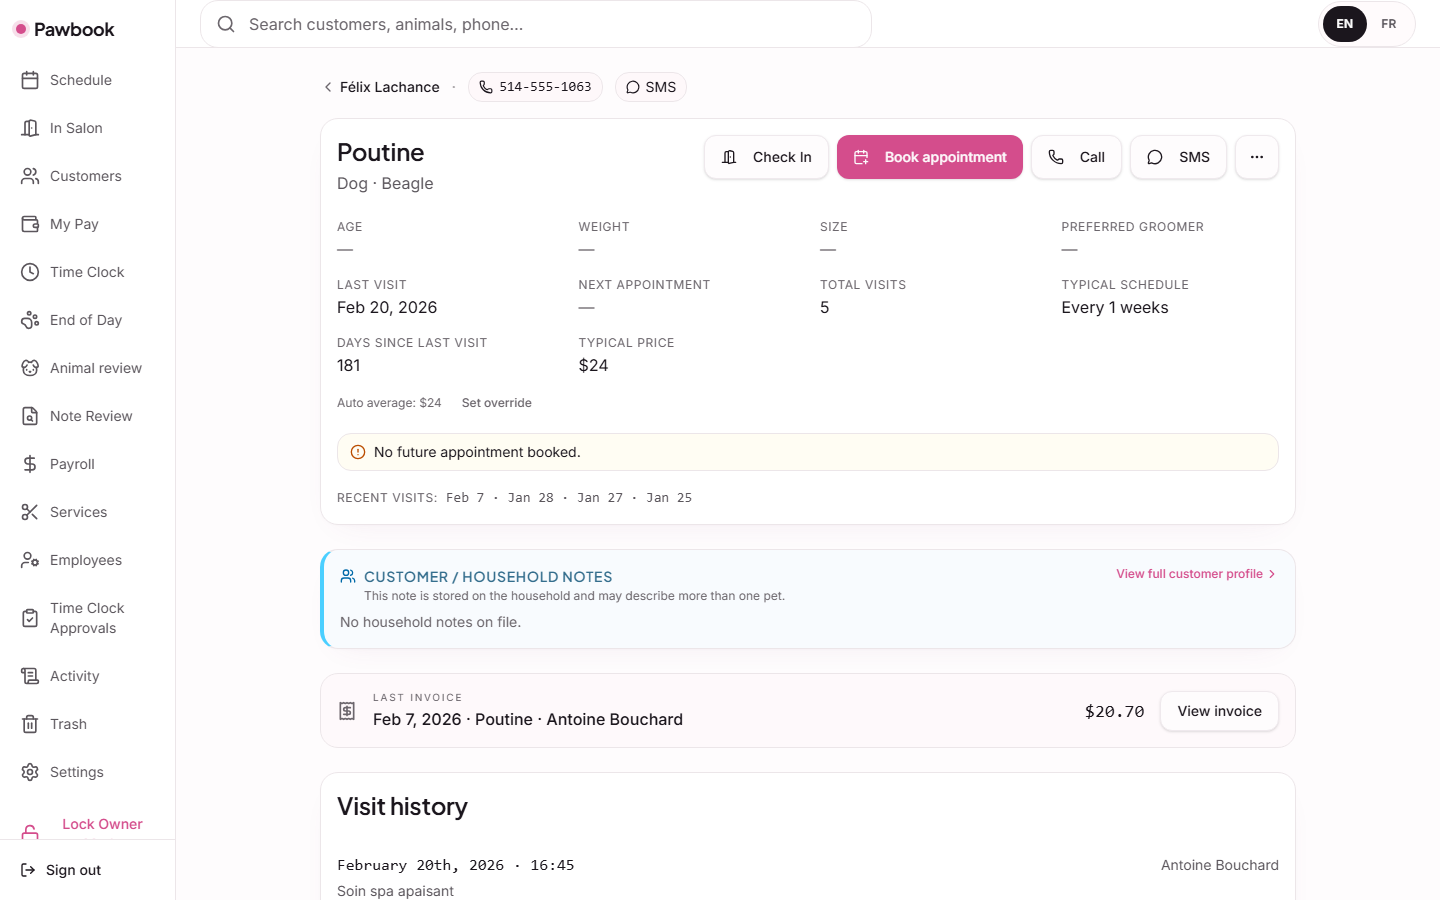Click the Lock Owner padlock icon
This screenshot has width=1440, height=900.
click(x=30, y=832)
